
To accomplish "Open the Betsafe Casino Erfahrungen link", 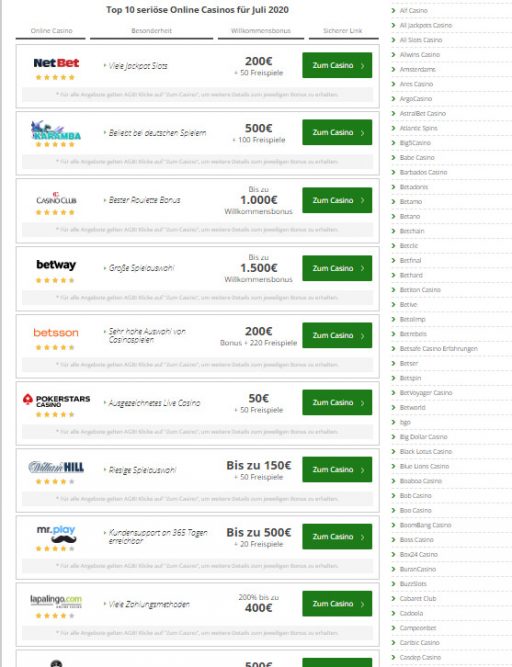I will (x=438, y=349).
